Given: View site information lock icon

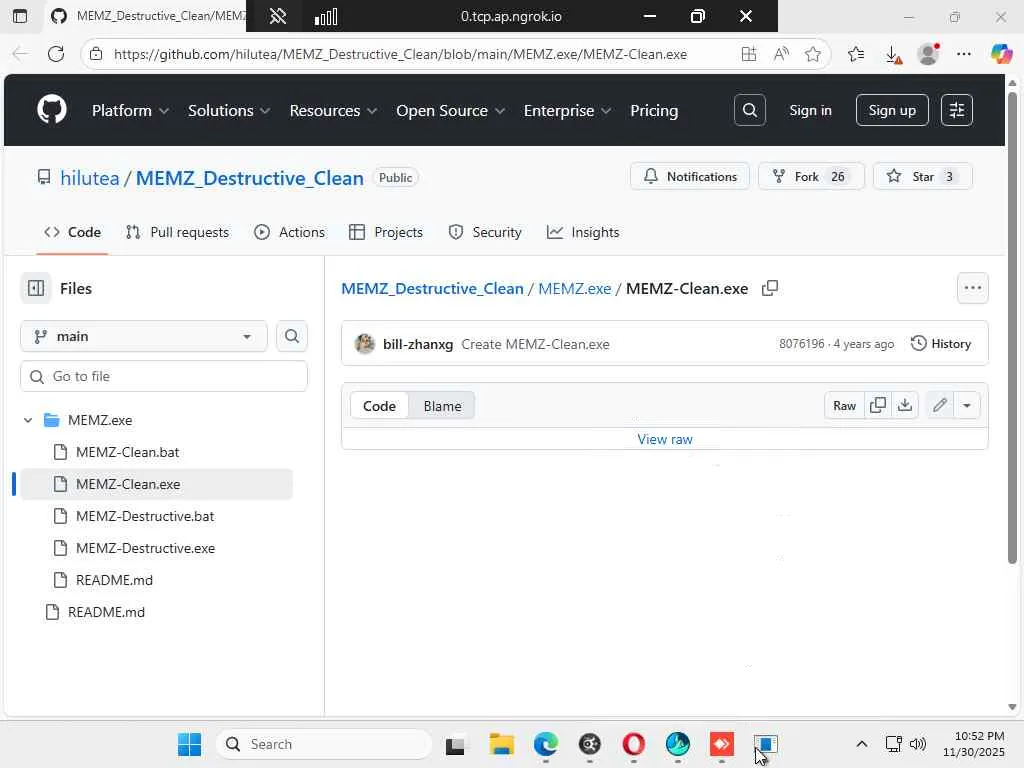Looking at the screenshot, I should click(96, 54).
